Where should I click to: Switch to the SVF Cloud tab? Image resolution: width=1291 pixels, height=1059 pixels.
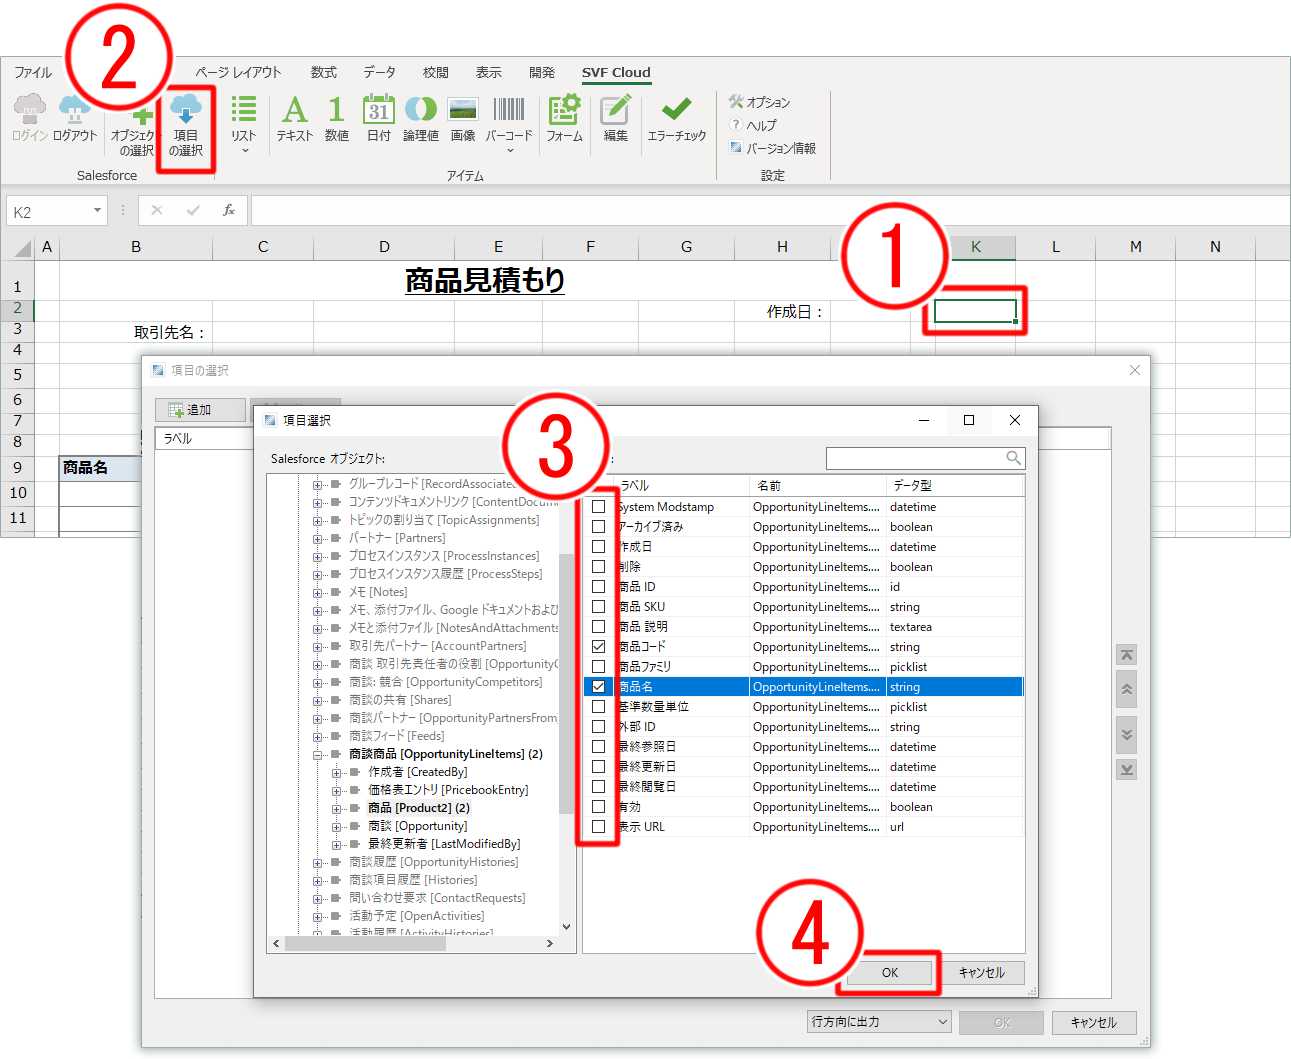[616, 72]
